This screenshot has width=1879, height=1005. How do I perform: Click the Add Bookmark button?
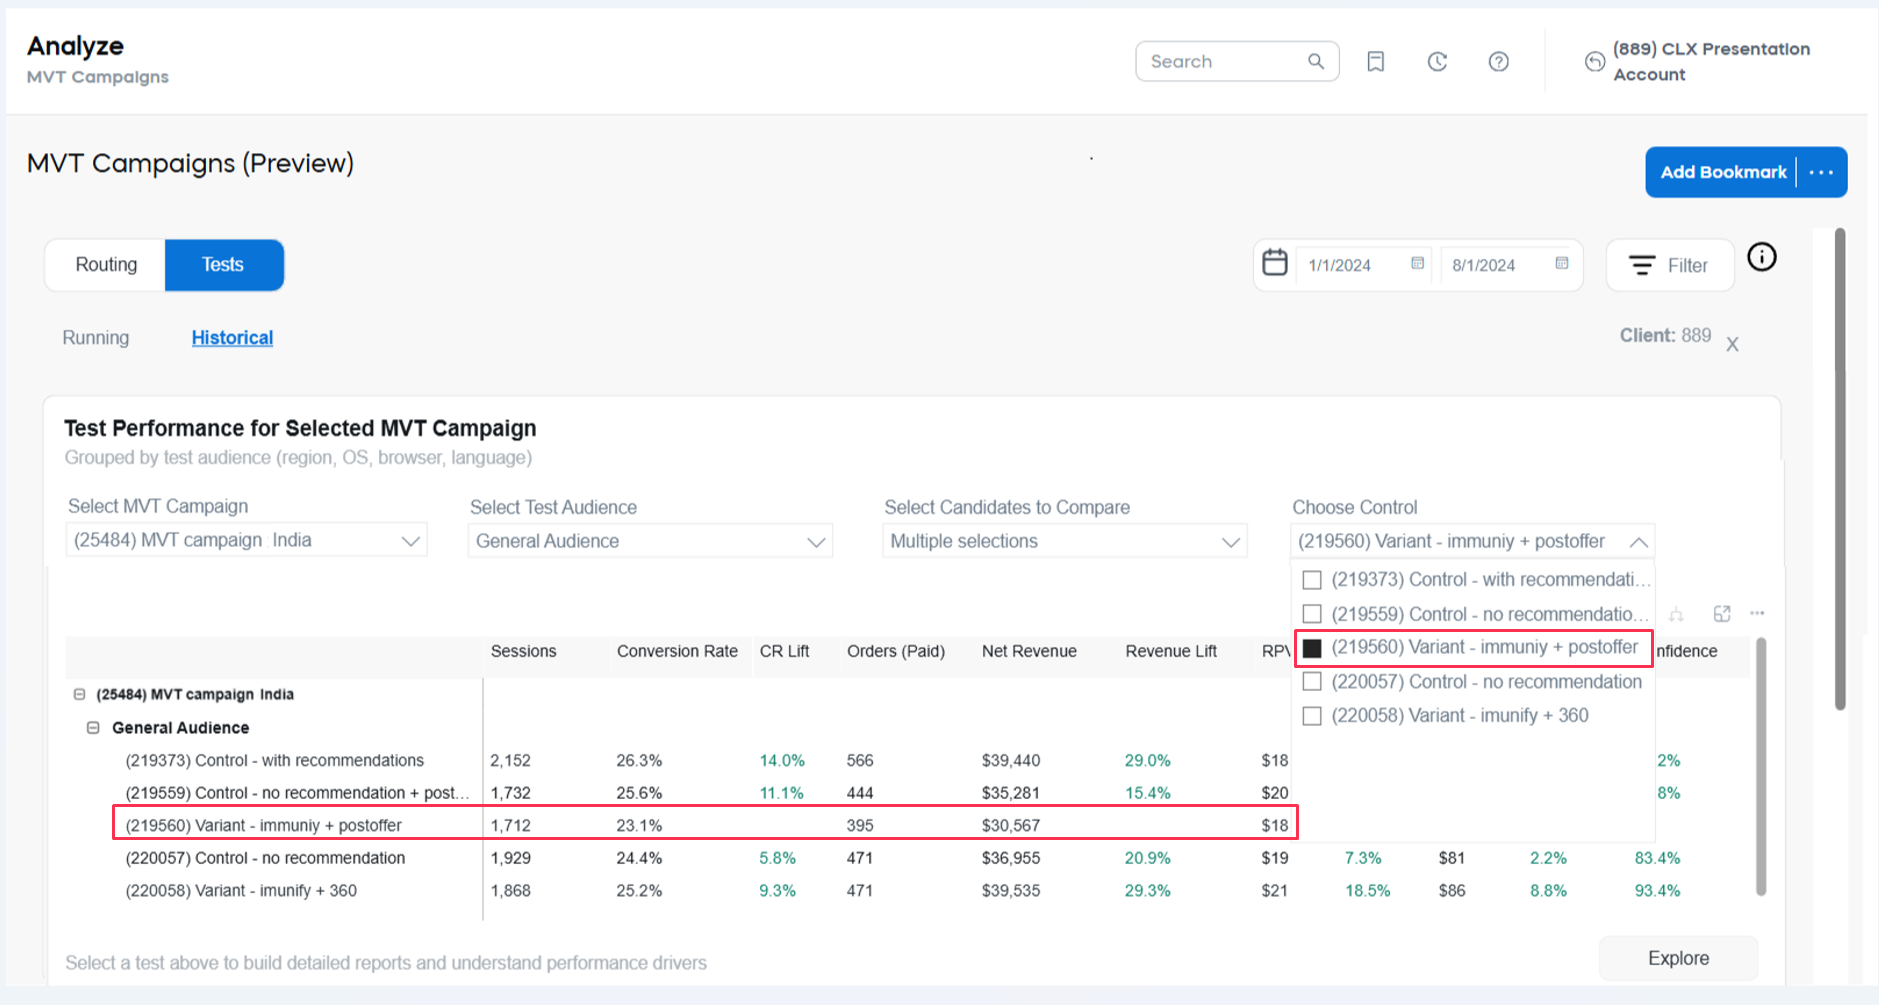pos(1722,172)
